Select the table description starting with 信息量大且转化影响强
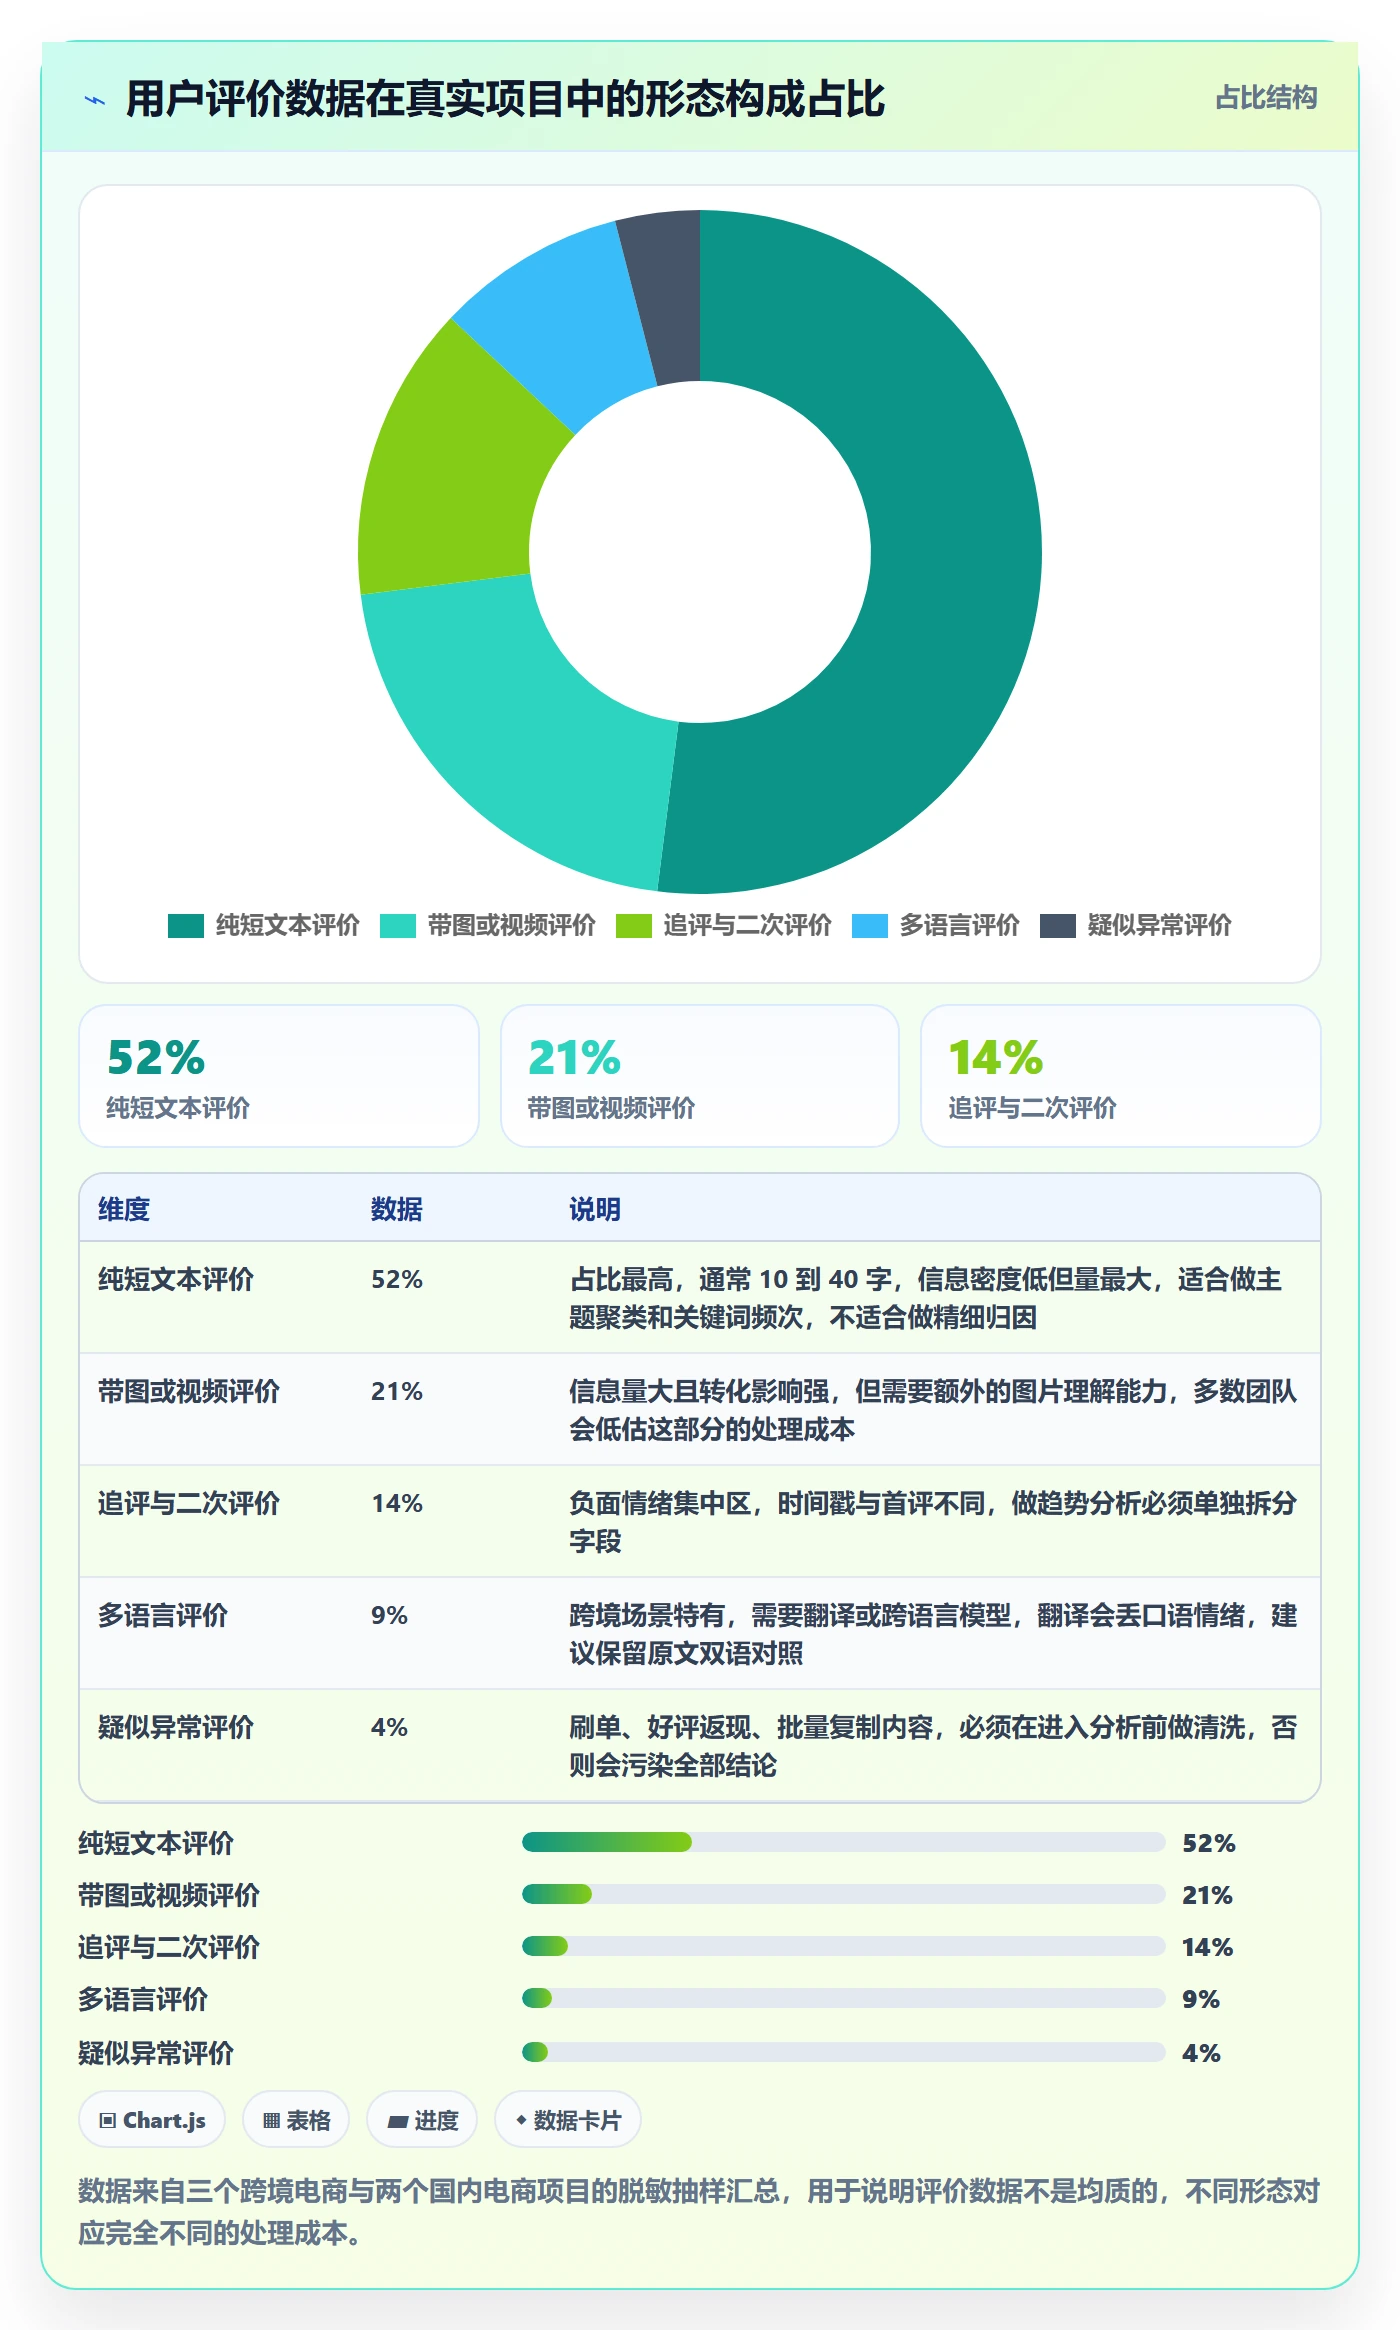Screen dimensions: 1400x2330 click(x=933, y=1410)
